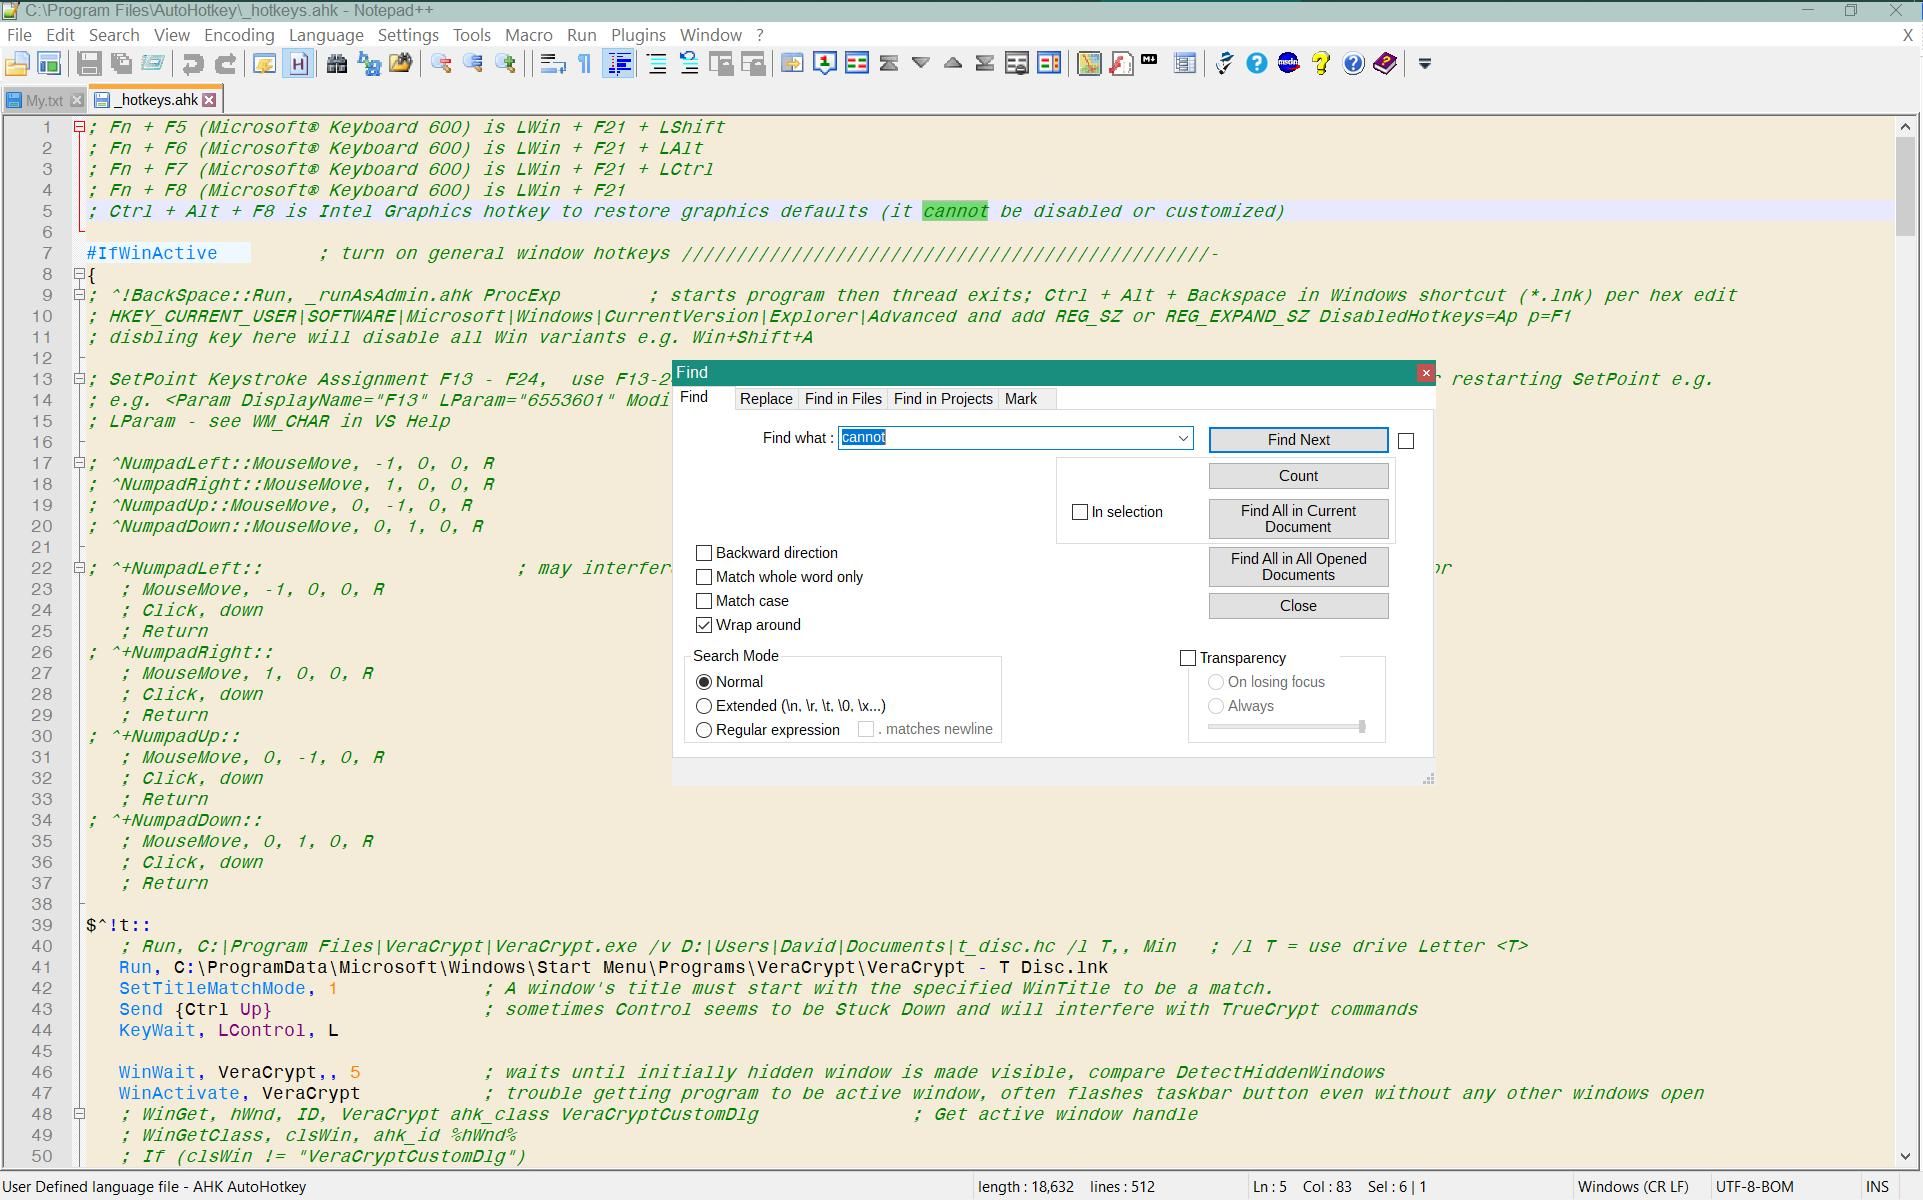Toggle the small checkbox beside Find Next
Viewport: 1923px width, 1200px height.
(1406, 441)
